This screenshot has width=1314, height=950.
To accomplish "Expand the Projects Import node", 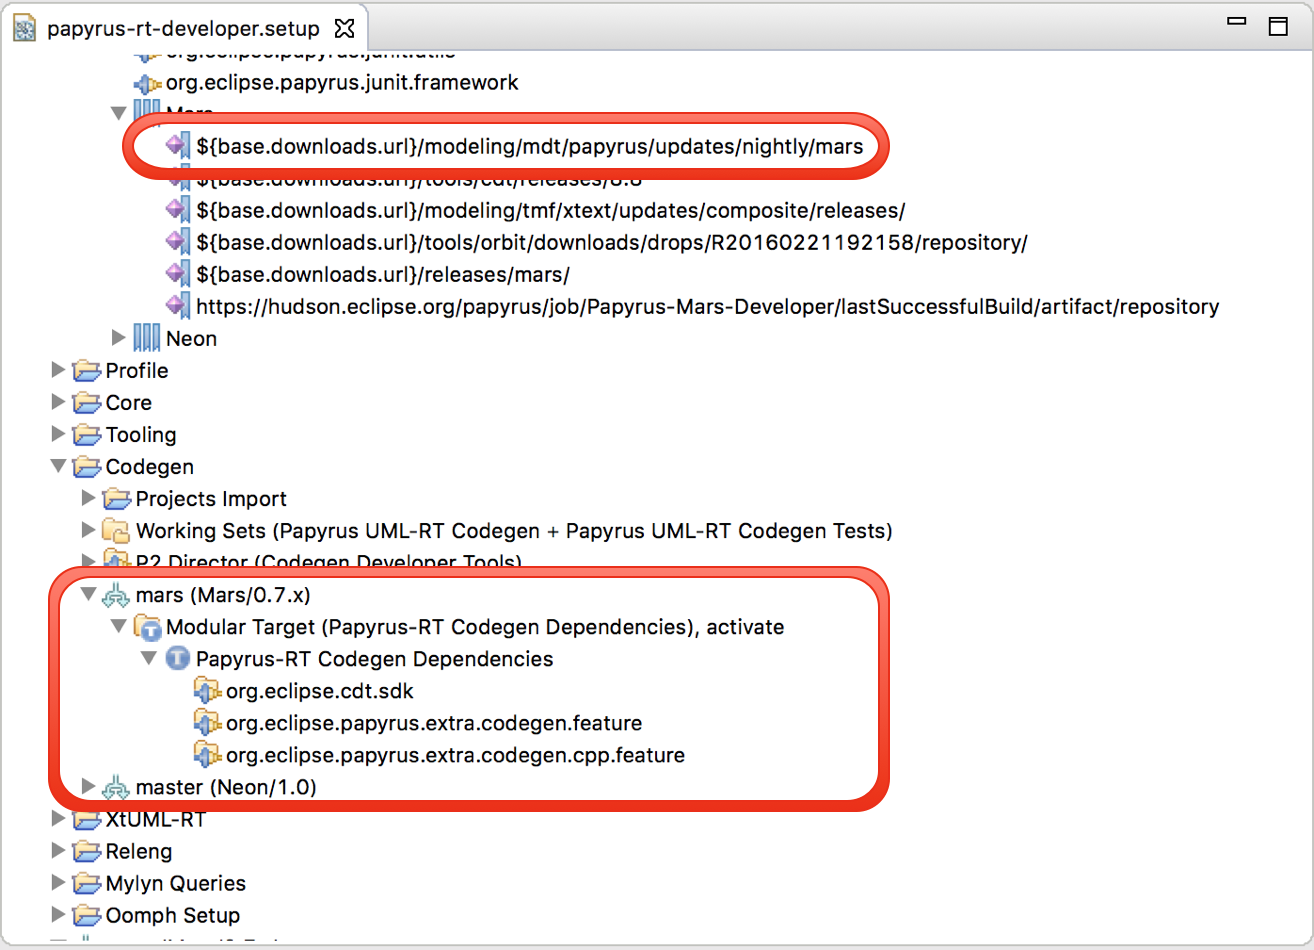I will (x=89, y=499).
